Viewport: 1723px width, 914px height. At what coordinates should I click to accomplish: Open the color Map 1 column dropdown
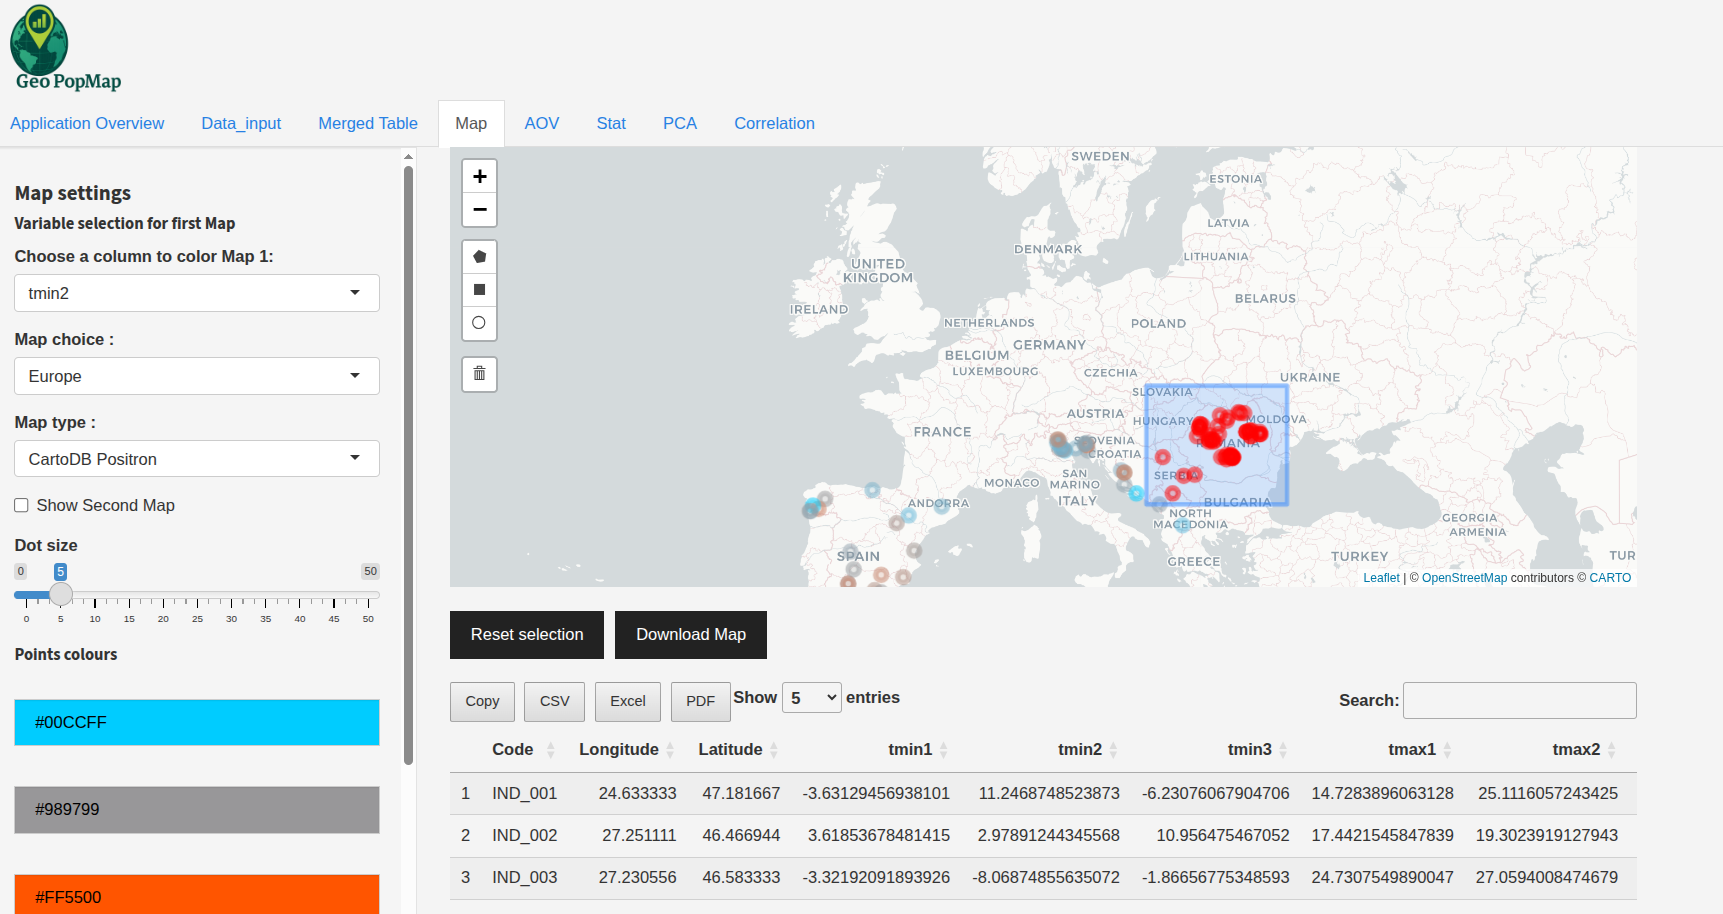[x=197, y=293]
